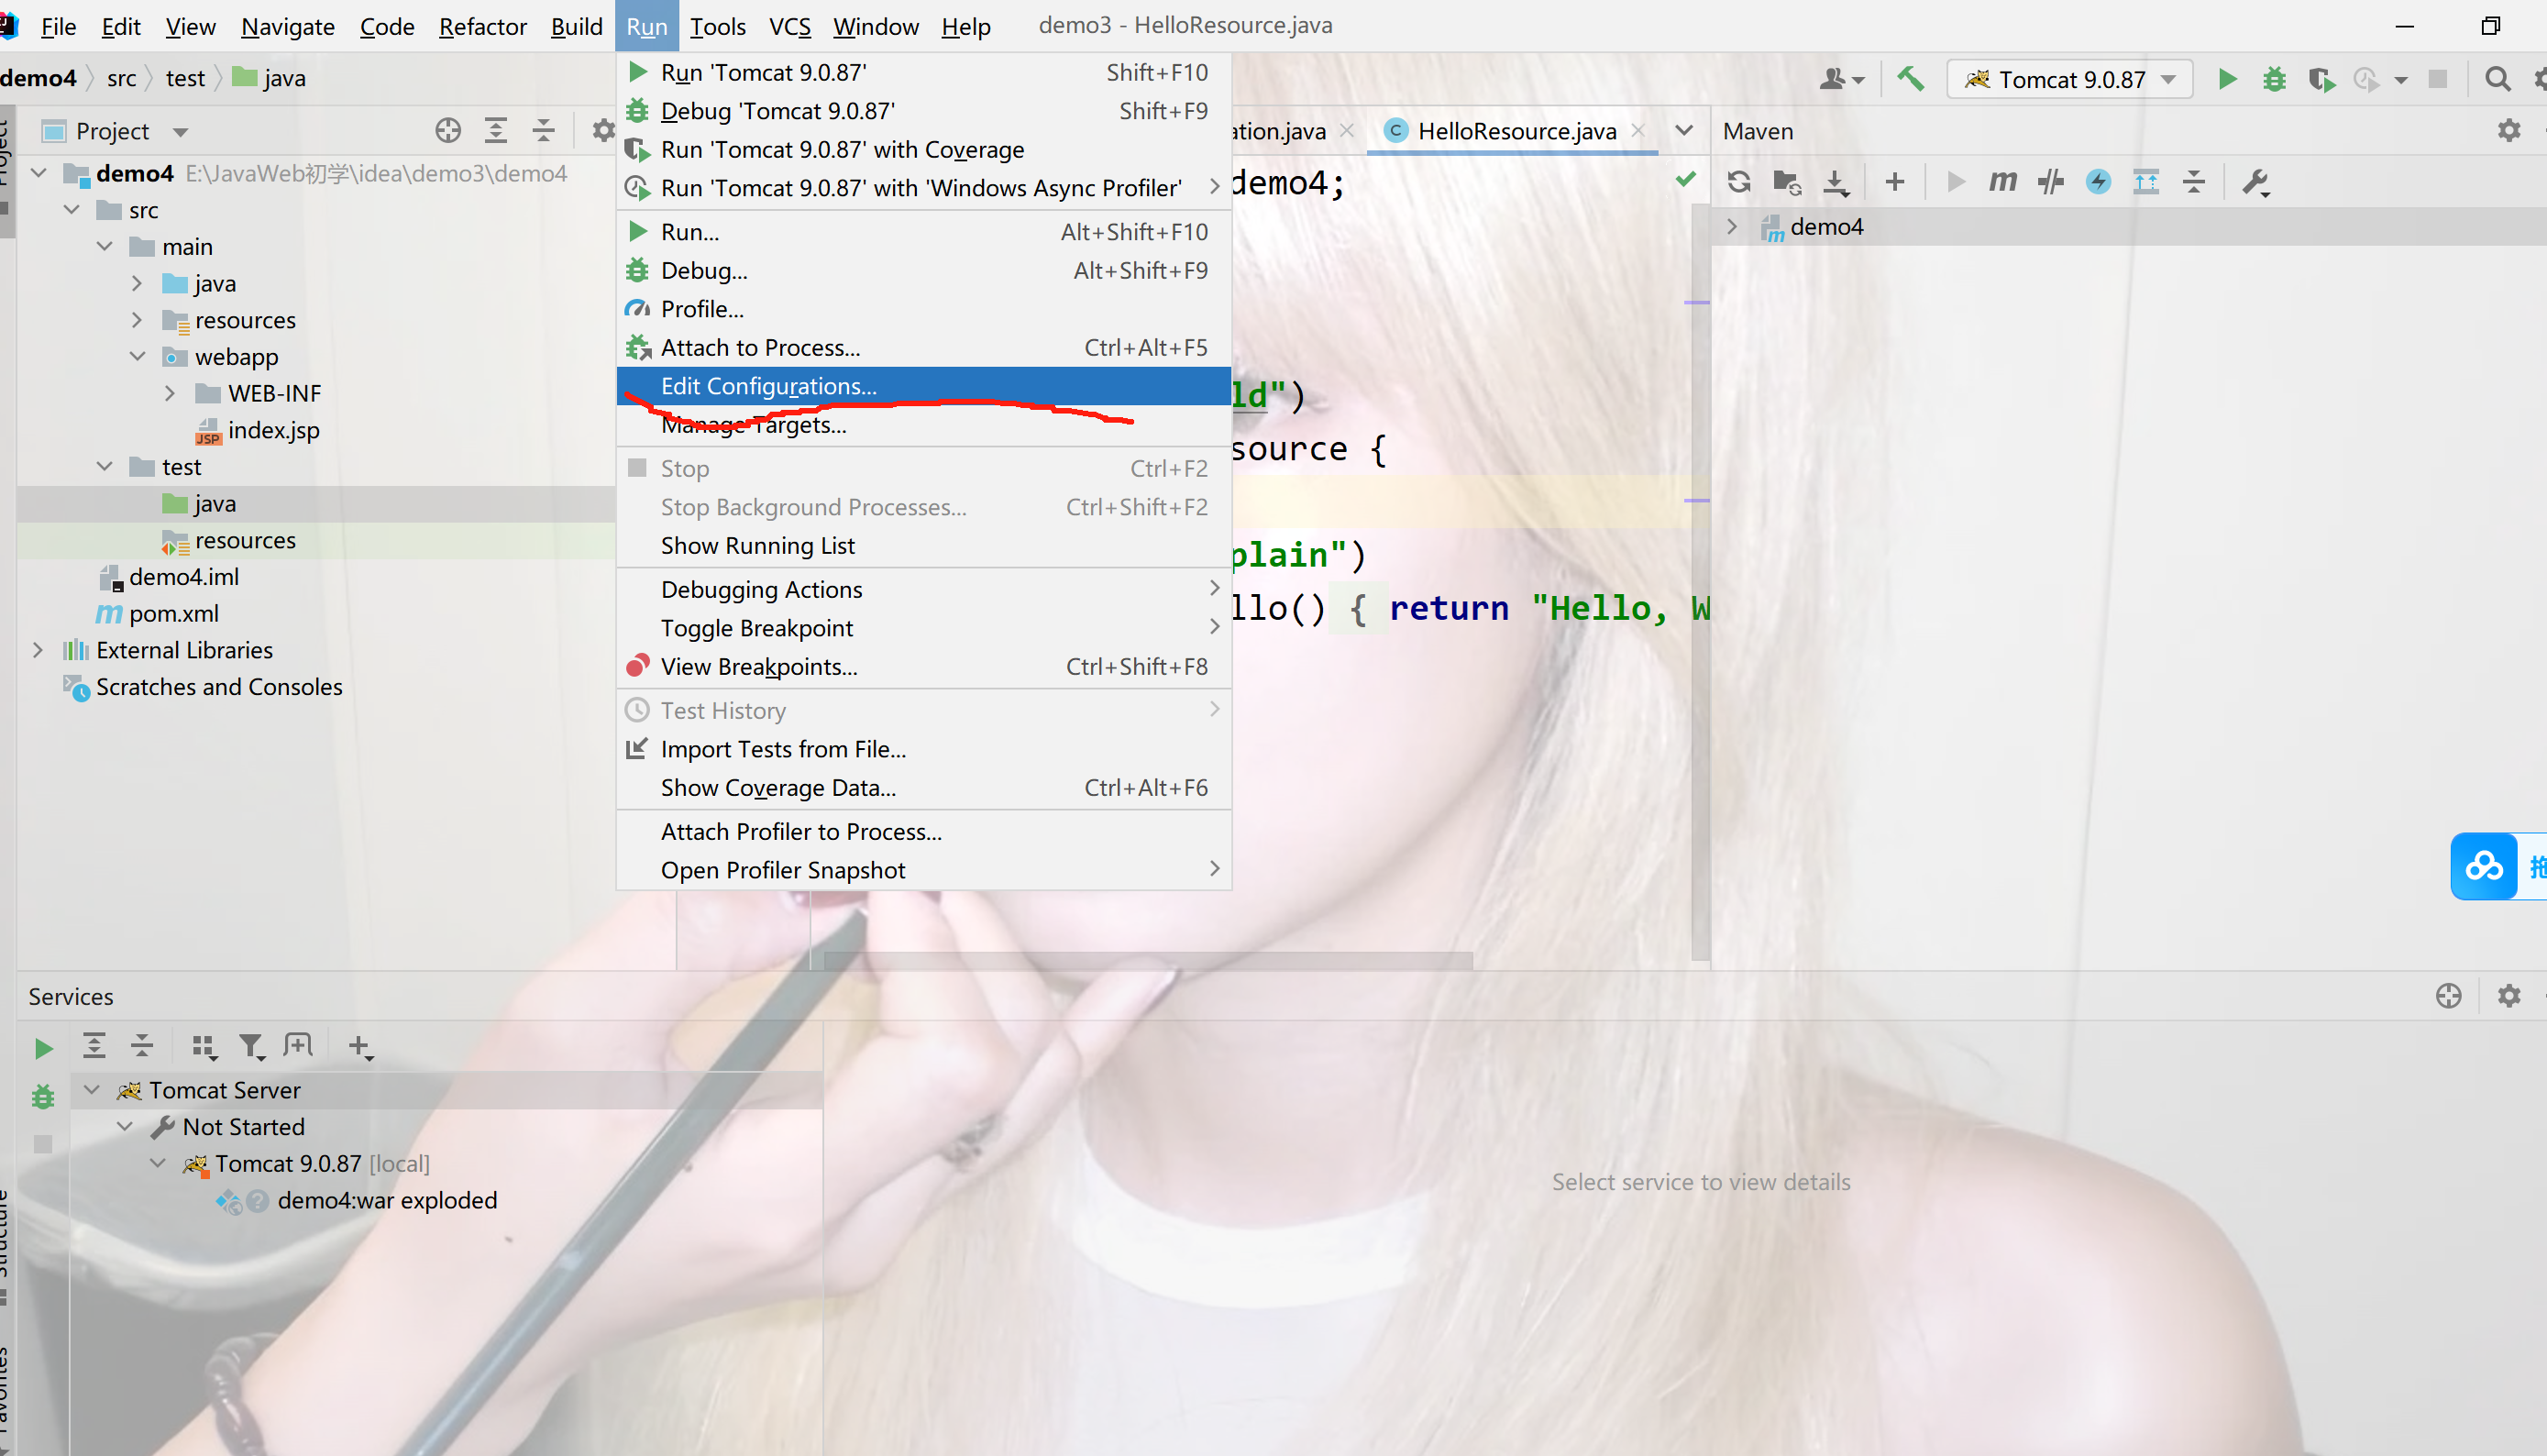Click the Debug bug icon in toolbar
Viewport: 2547px width, 1456px height.
click(2274, 79)
